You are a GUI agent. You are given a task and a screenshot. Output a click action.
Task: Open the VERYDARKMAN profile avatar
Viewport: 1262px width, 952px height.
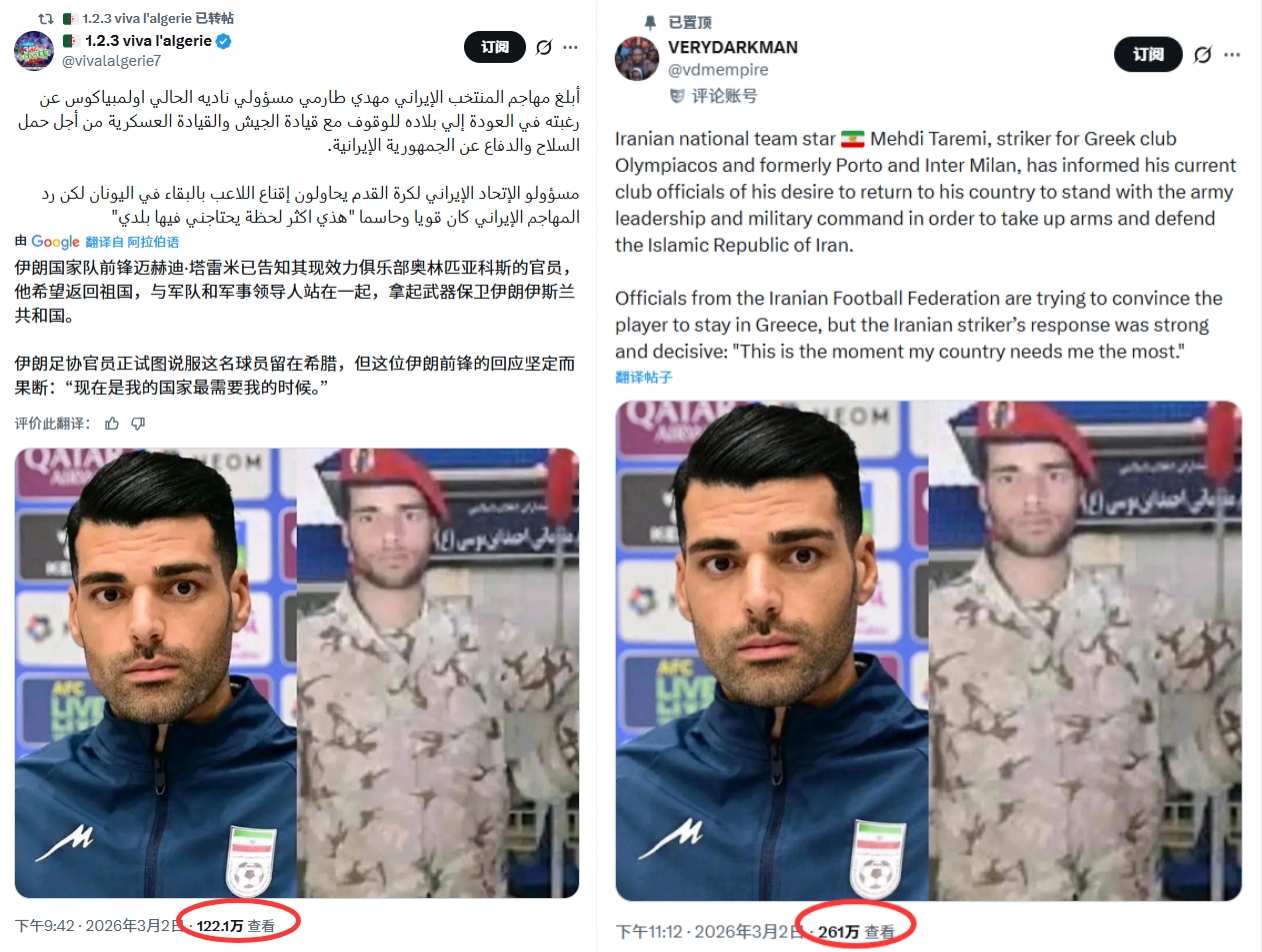coord(635,58)
